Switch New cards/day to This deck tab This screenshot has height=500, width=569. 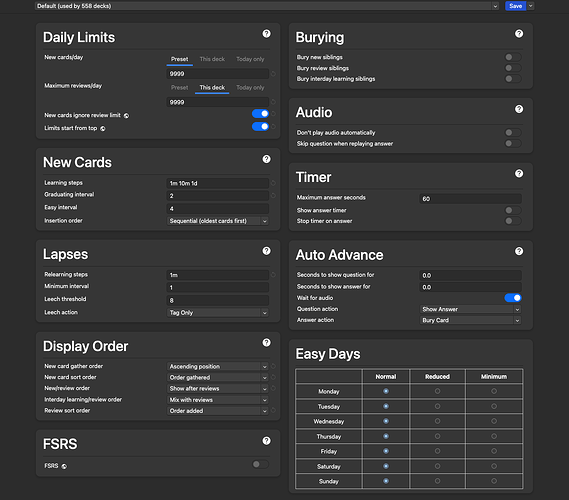click(x=212, y=59)
